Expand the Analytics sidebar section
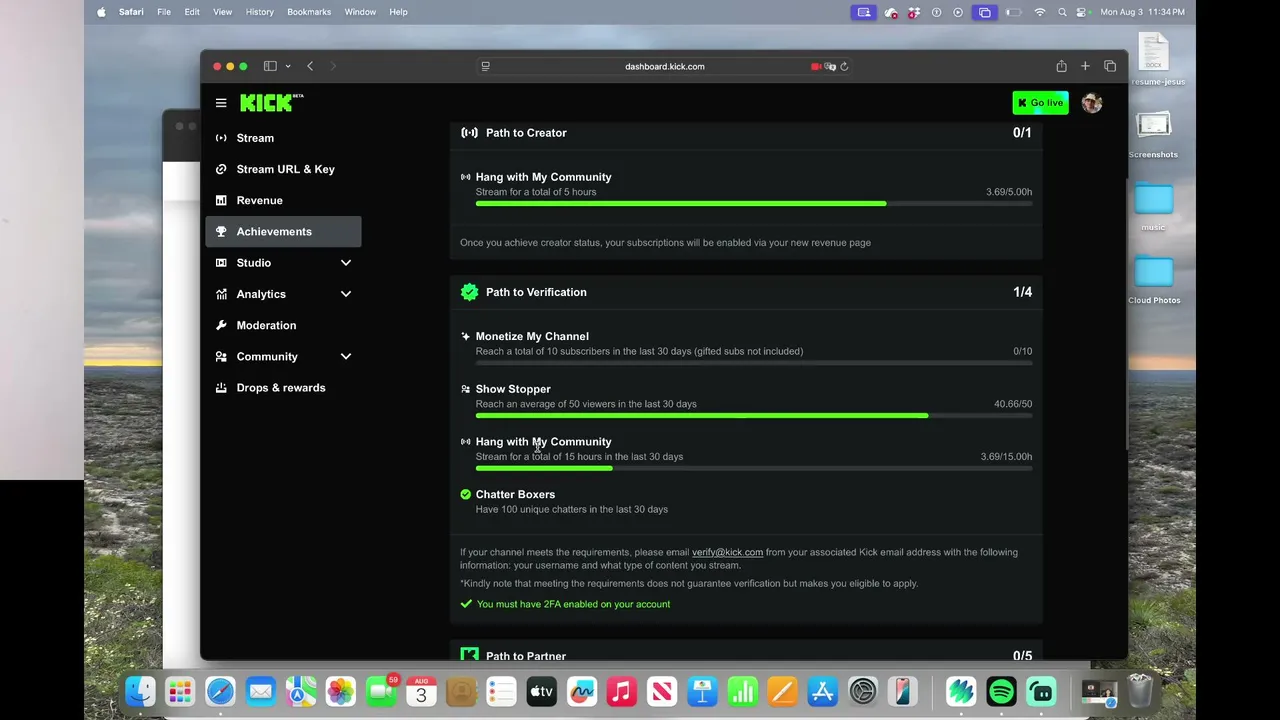 click(346, 294)
